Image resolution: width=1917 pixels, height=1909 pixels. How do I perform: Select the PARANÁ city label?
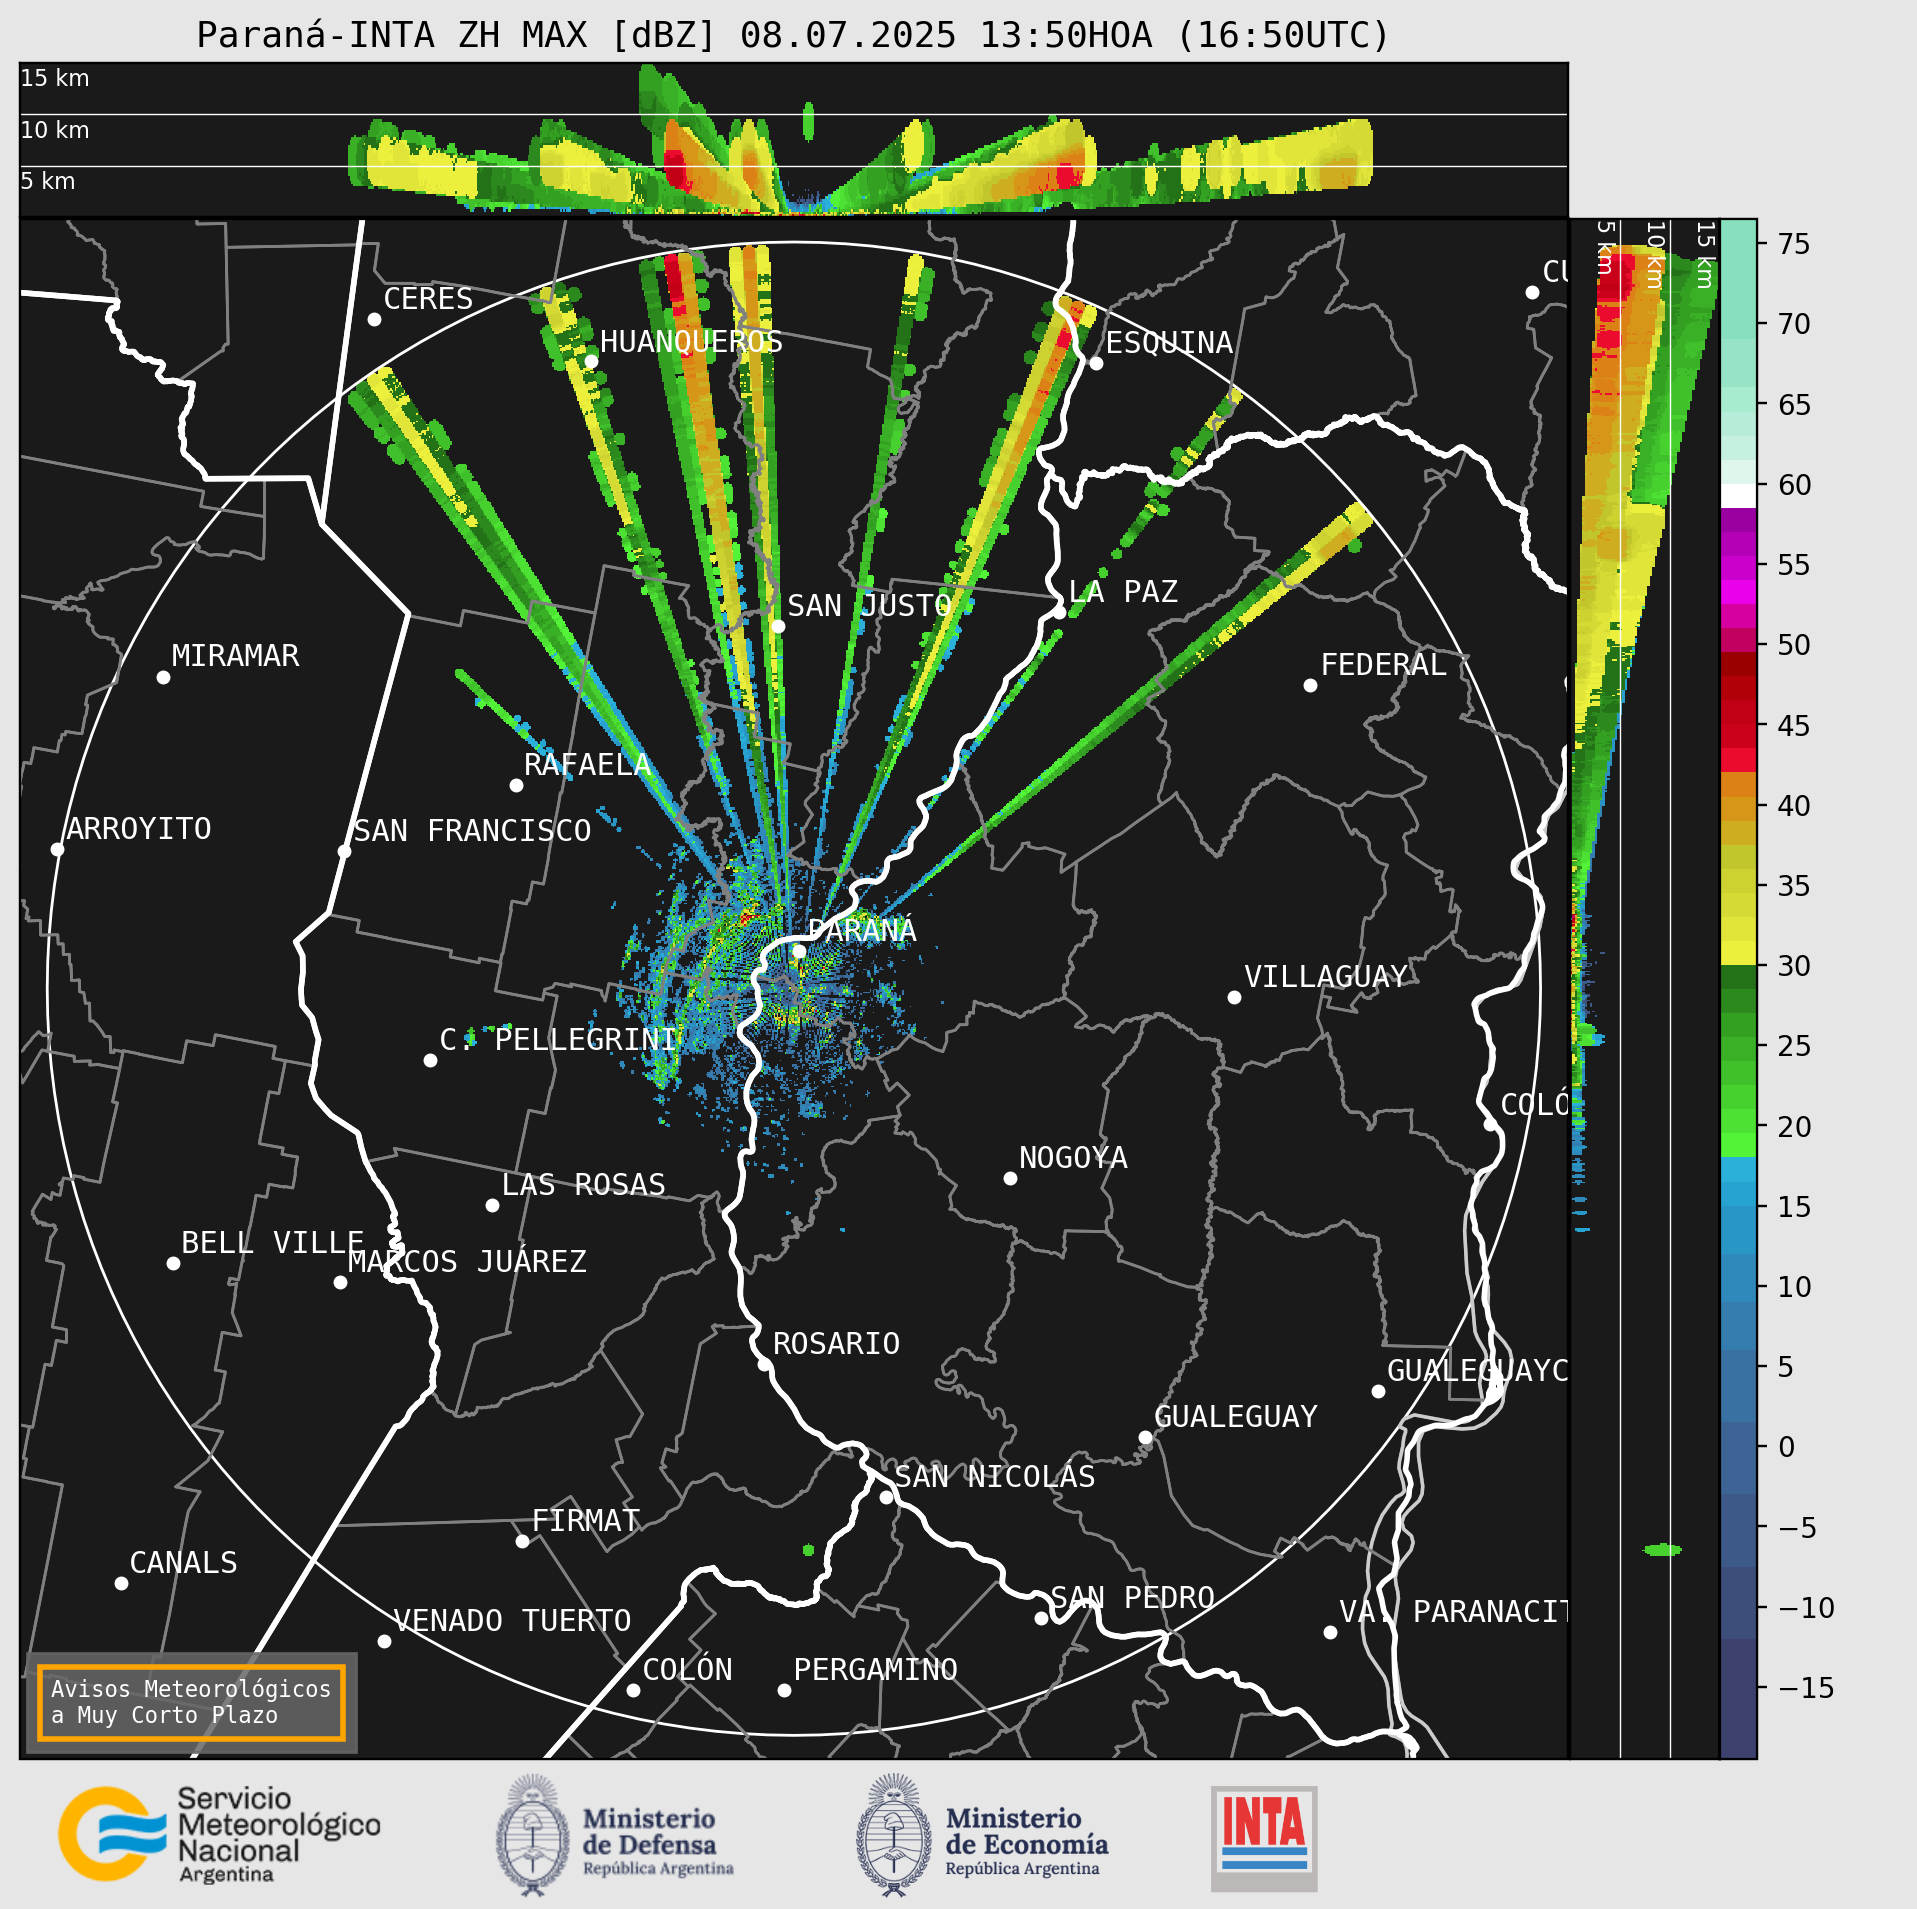pyautogui.click(x=862, y=930)
